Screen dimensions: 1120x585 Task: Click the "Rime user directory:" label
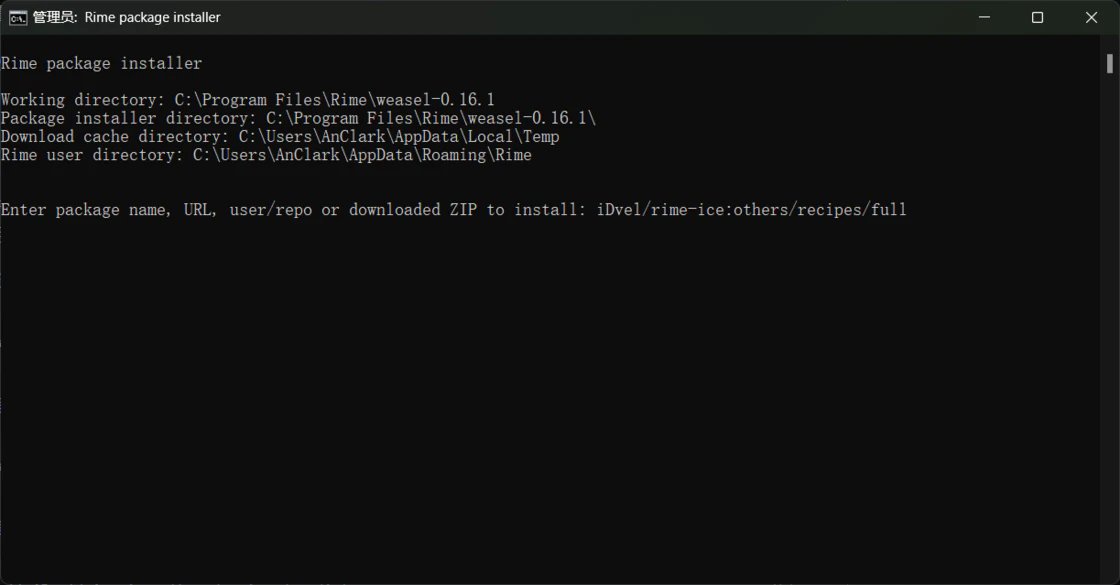pyautogui.click(x=92, y=155)
